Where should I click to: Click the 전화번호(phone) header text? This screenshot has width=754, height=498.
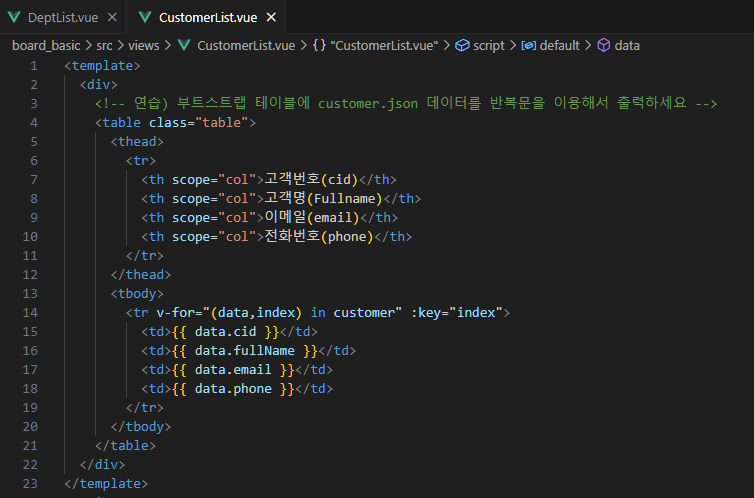pyautogui.click(x=319, y=237)
